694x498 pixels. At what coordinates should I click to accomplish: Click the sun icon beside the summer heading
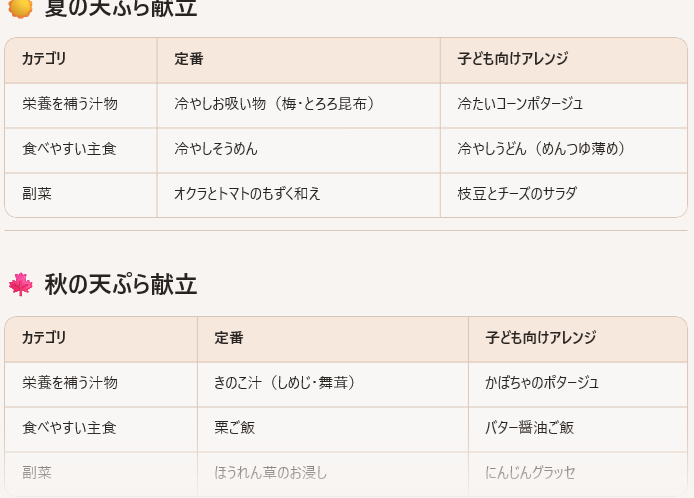click(20, 8)
